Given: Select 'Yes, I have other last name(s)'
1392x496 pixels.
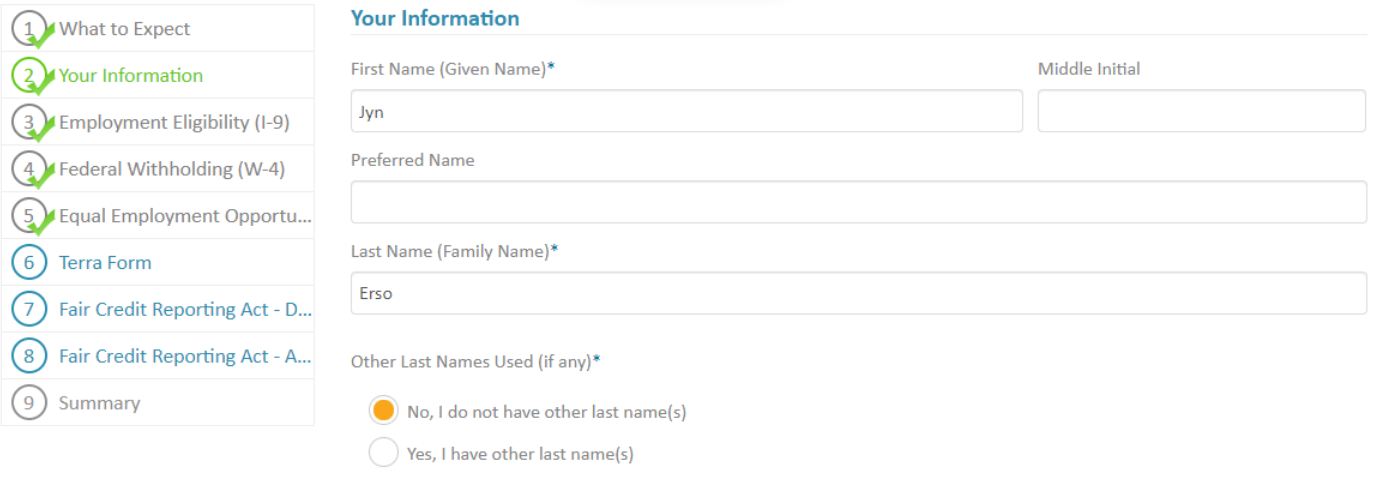Looking at the screenshot, I should [383, 453].
